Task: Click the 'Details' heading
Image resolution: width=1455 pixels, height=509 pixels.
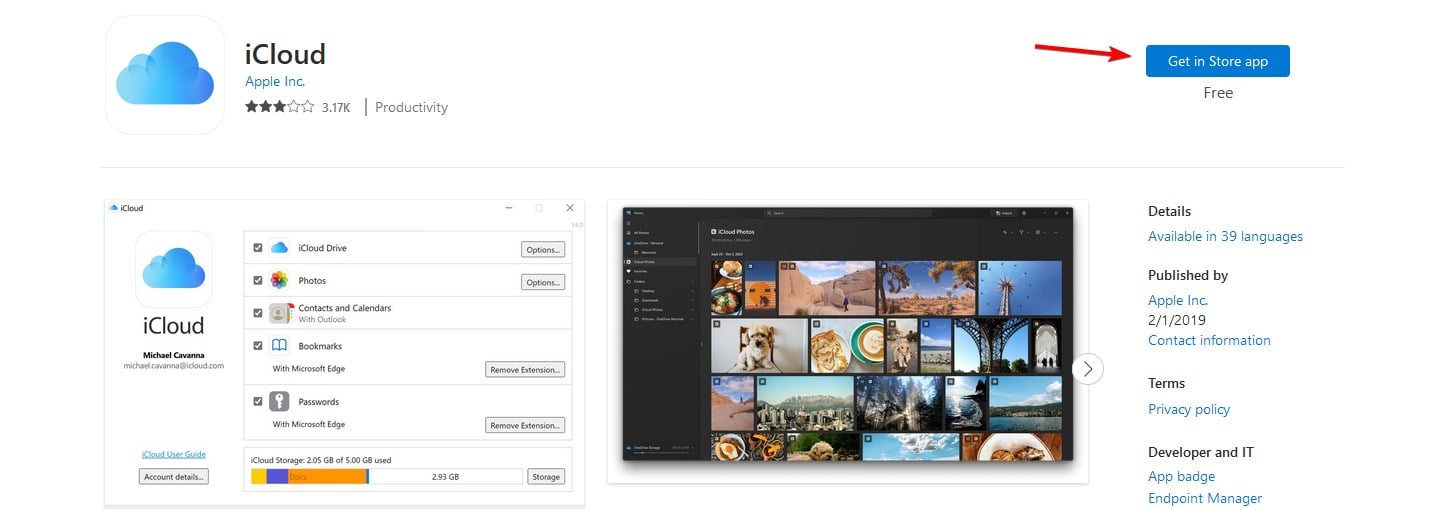Action: [1170, 211]
